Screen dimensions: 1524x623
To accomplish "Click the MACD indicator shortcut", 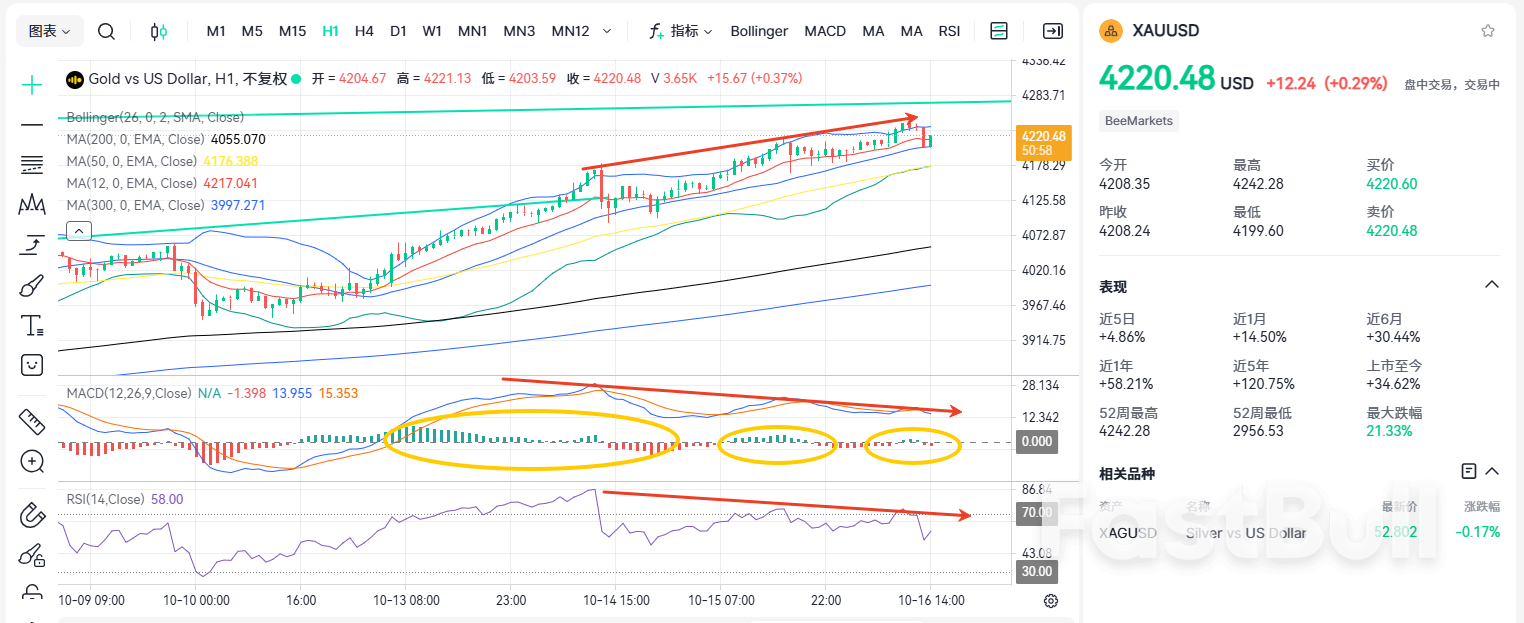I will click(825, 31).
